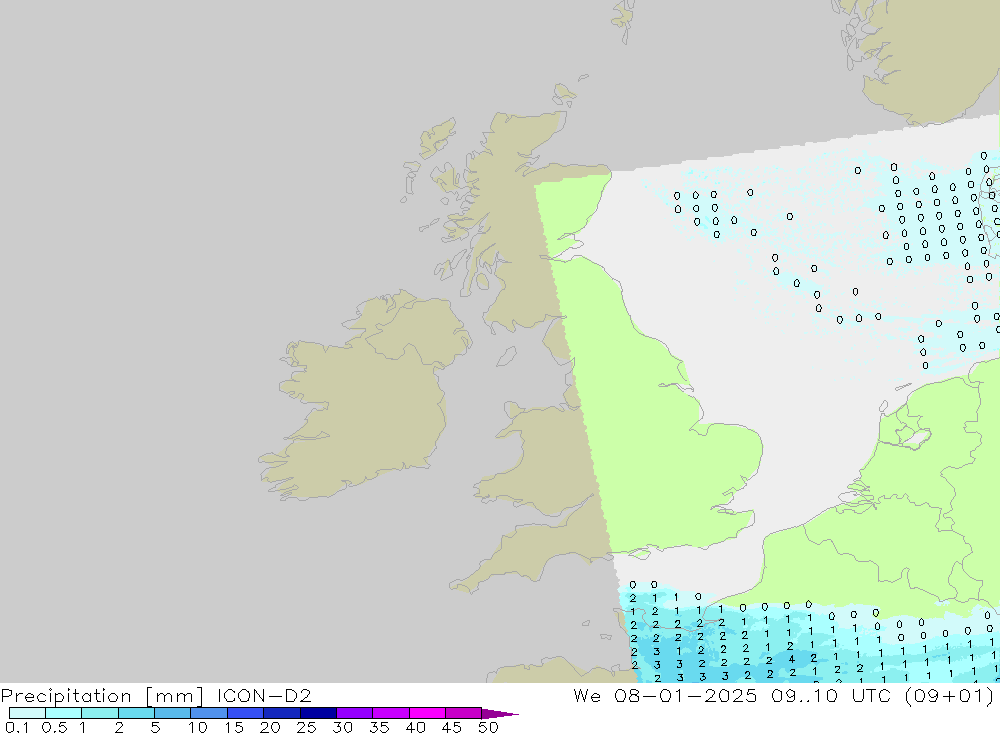
Task: Click the '40' legend scale label
Action: (x=415, y=727)
